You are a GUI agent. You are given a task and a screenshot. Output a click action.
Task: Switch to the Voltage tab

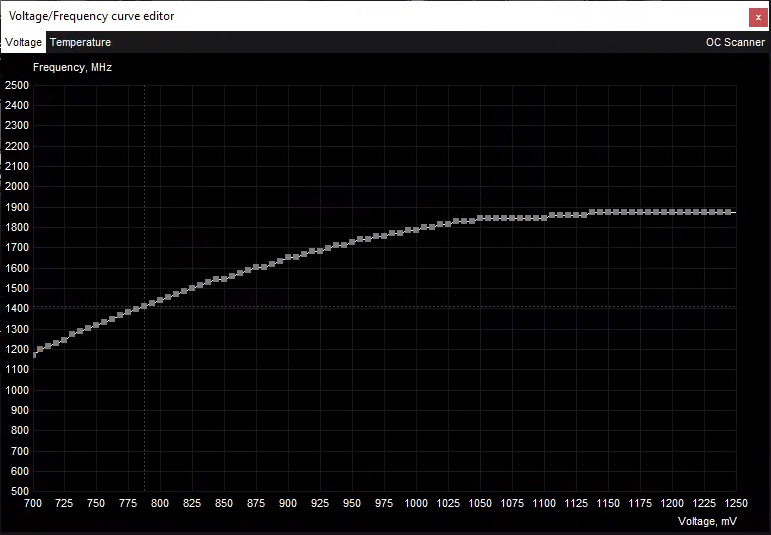click(23, 42)
